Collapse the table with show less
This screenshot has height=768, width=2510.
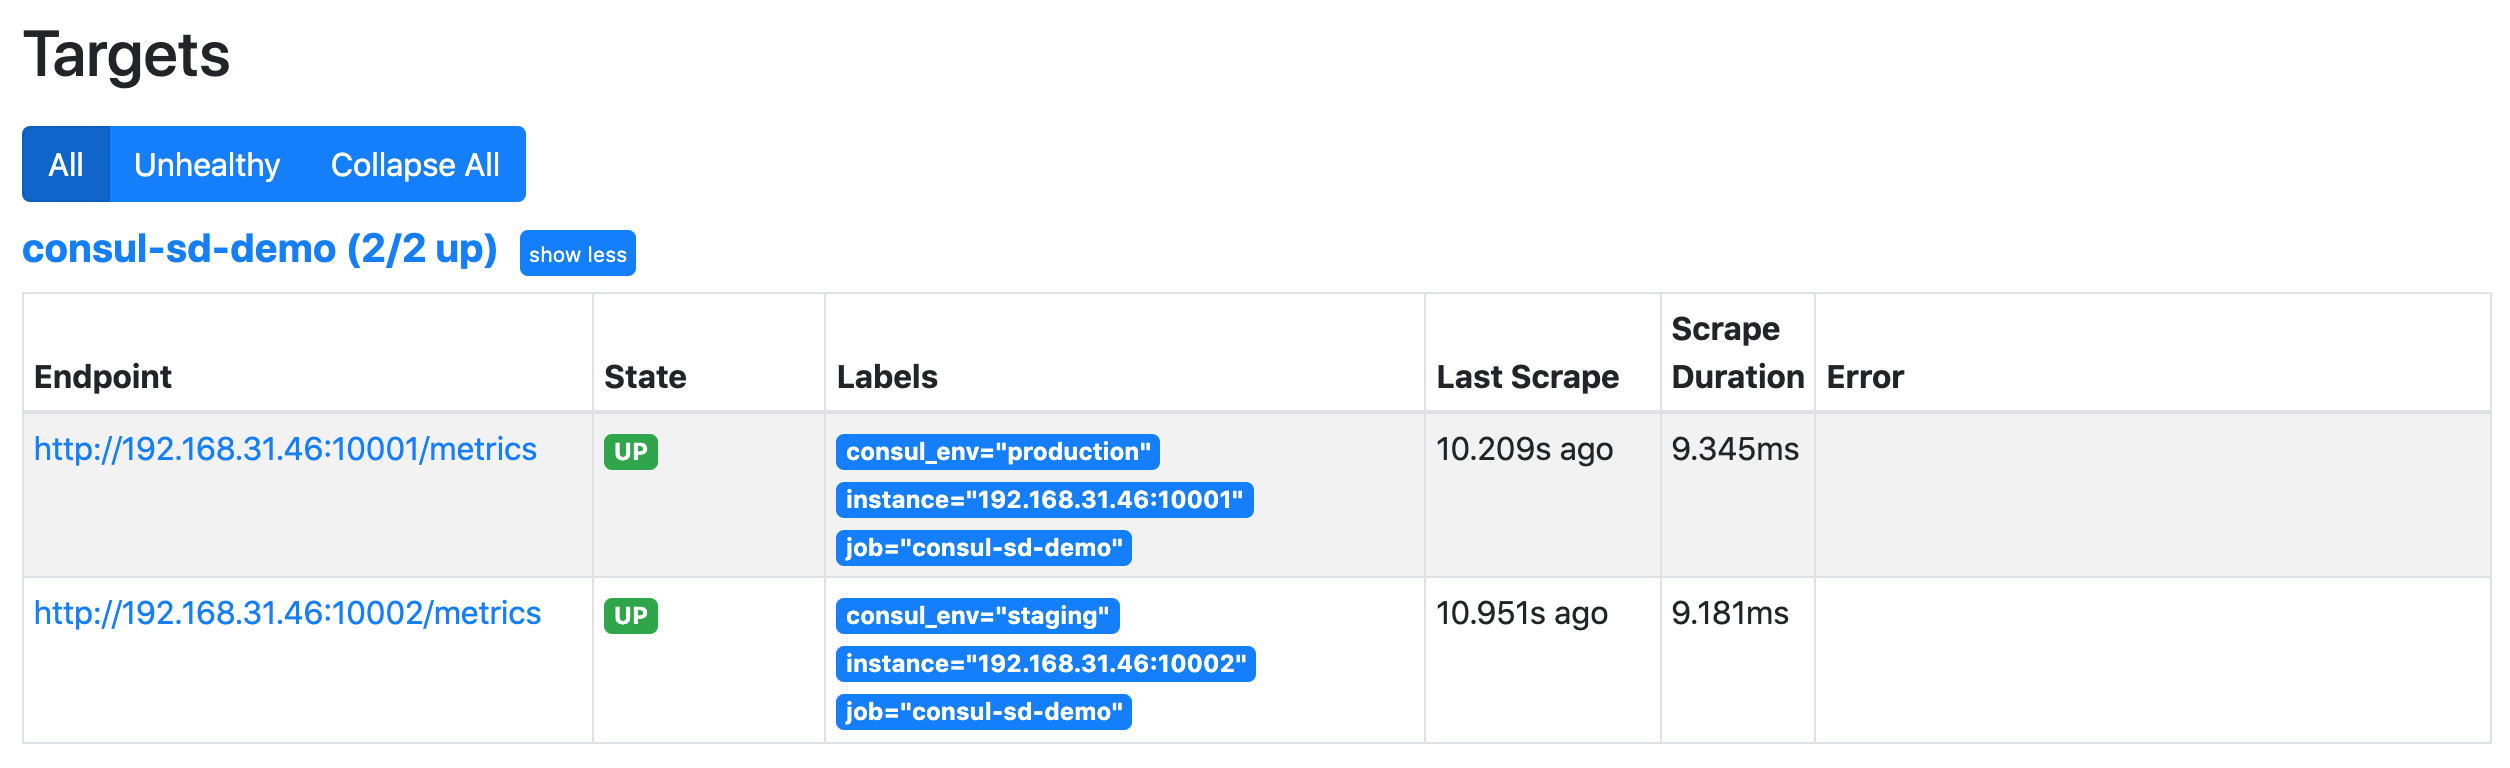tap(578, 253)
